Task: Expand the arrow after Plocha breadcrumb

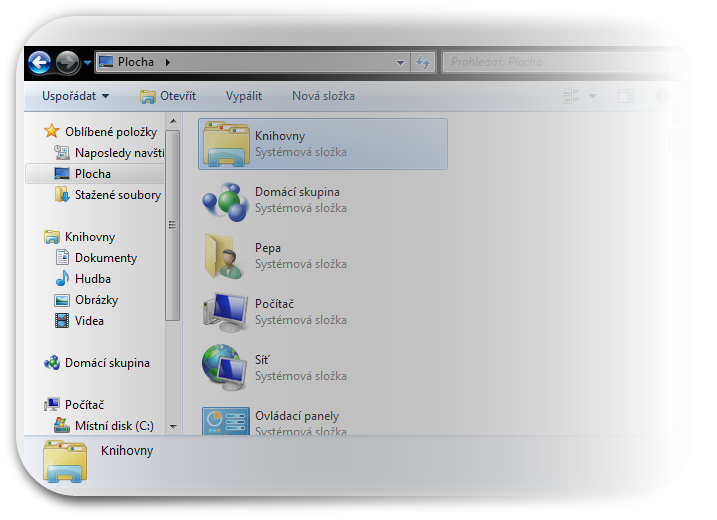Action: pos(167,62)
